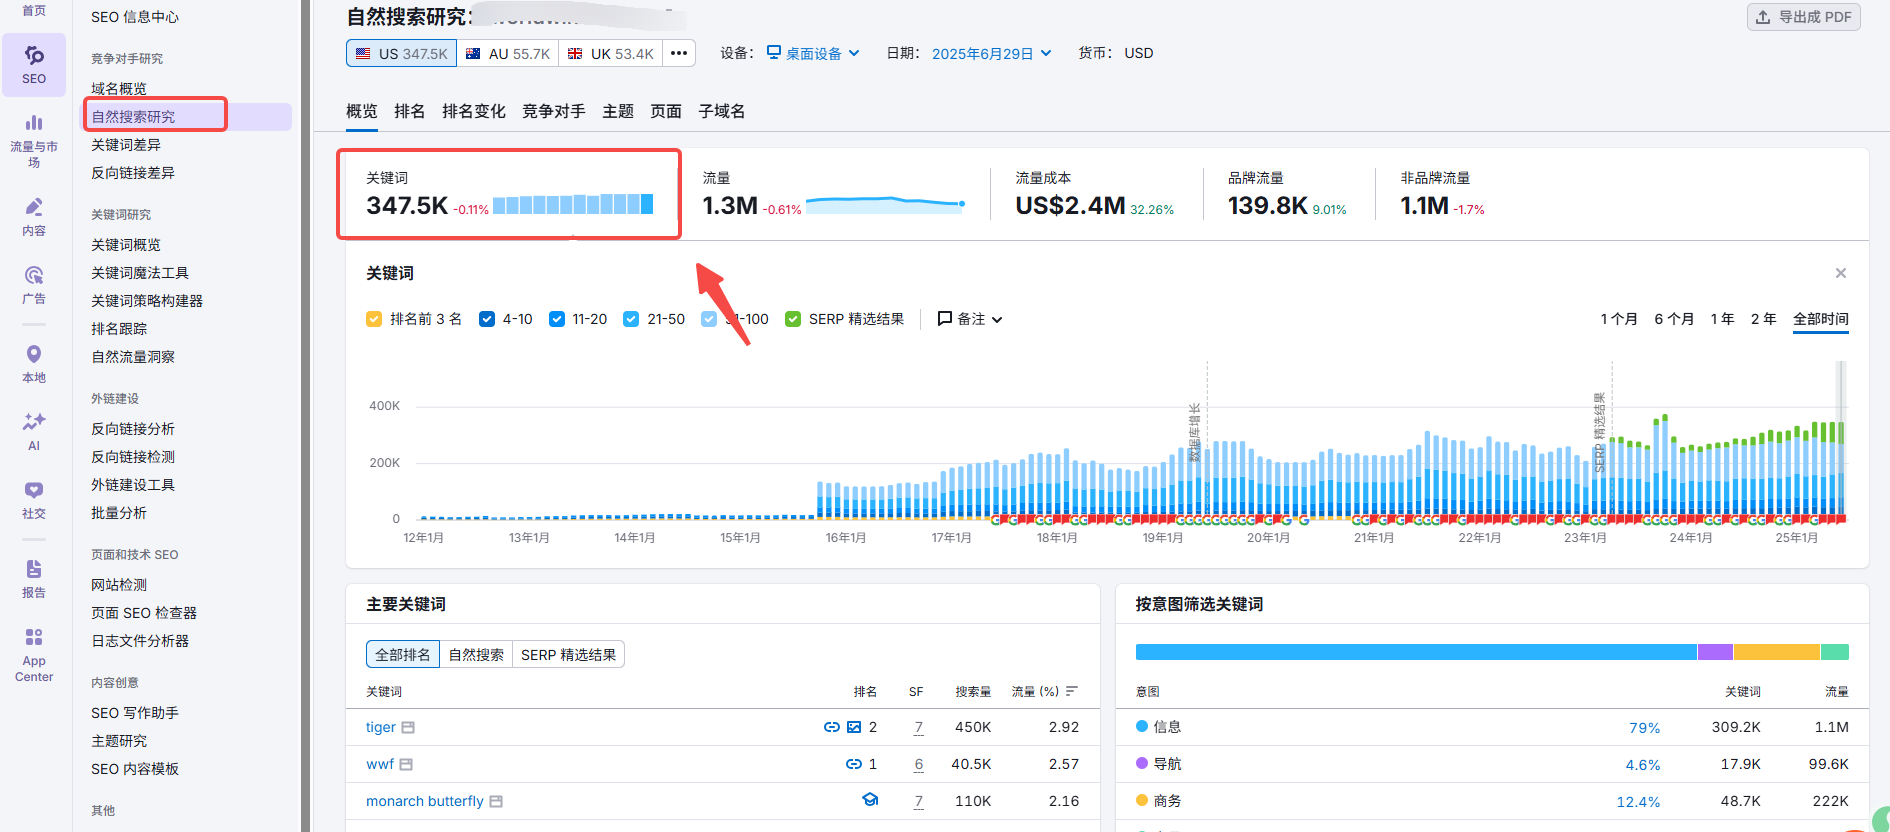Open the monarch butterfly keyword link
Viewport: 1890px width, 832px height.
tap(424, 801)
